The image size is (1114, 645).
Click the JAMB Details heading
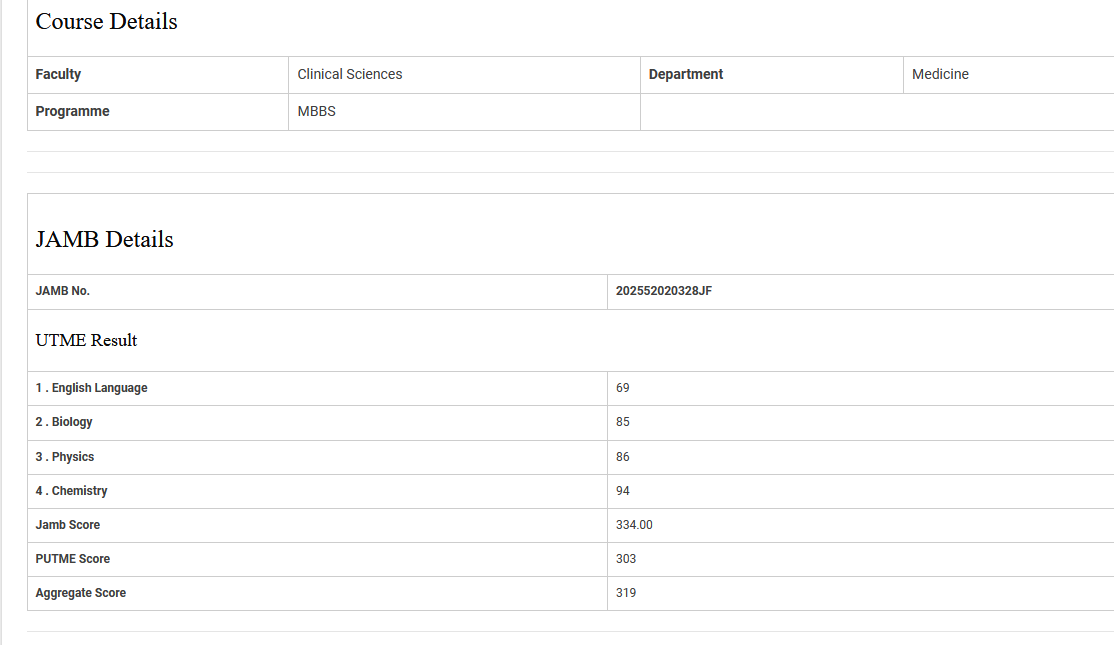(x=104, y=240)
